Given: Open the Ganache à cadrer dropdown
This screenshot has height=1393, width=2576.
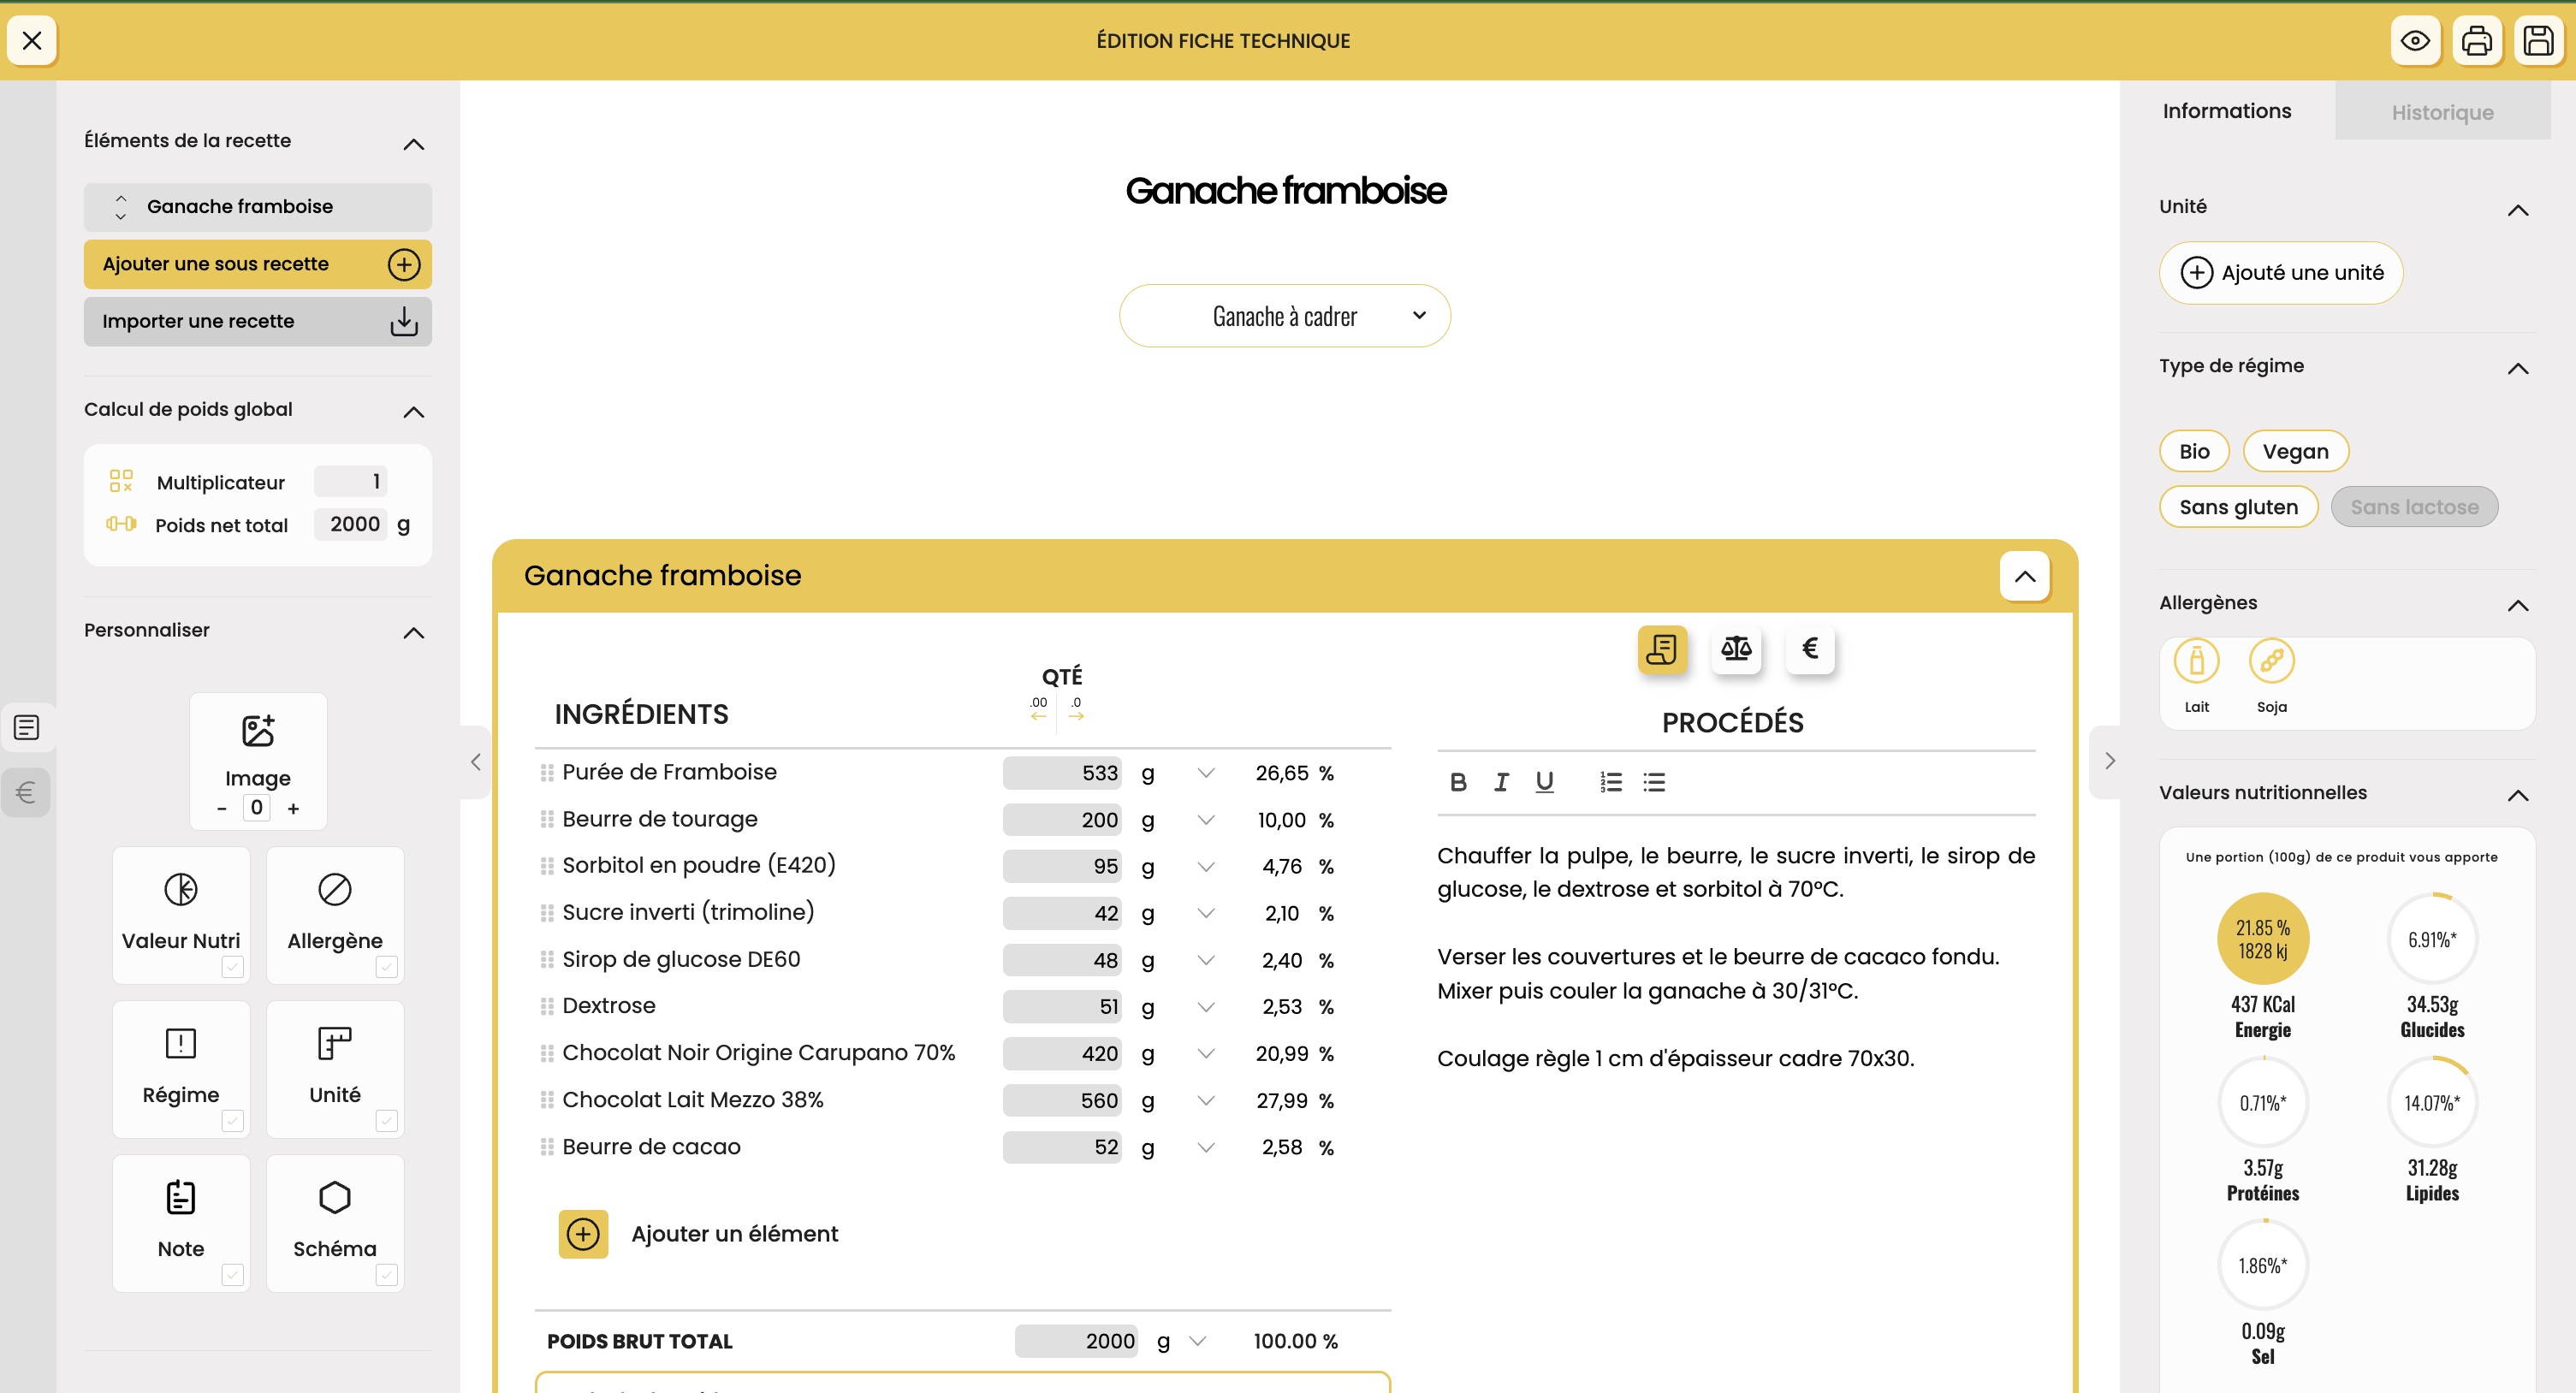Looking at the screenshot, I should click(x=1285, y=316).
